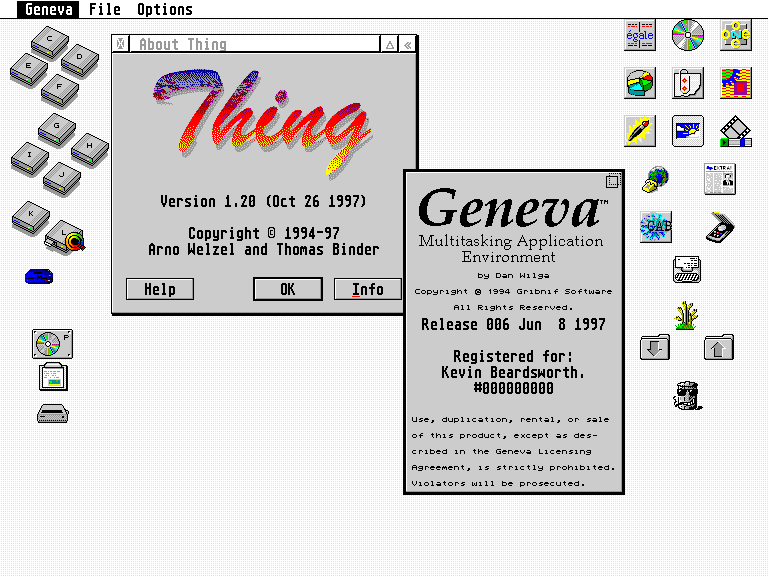
Task: Select the drive K icon
Action: tap(31, 218)
